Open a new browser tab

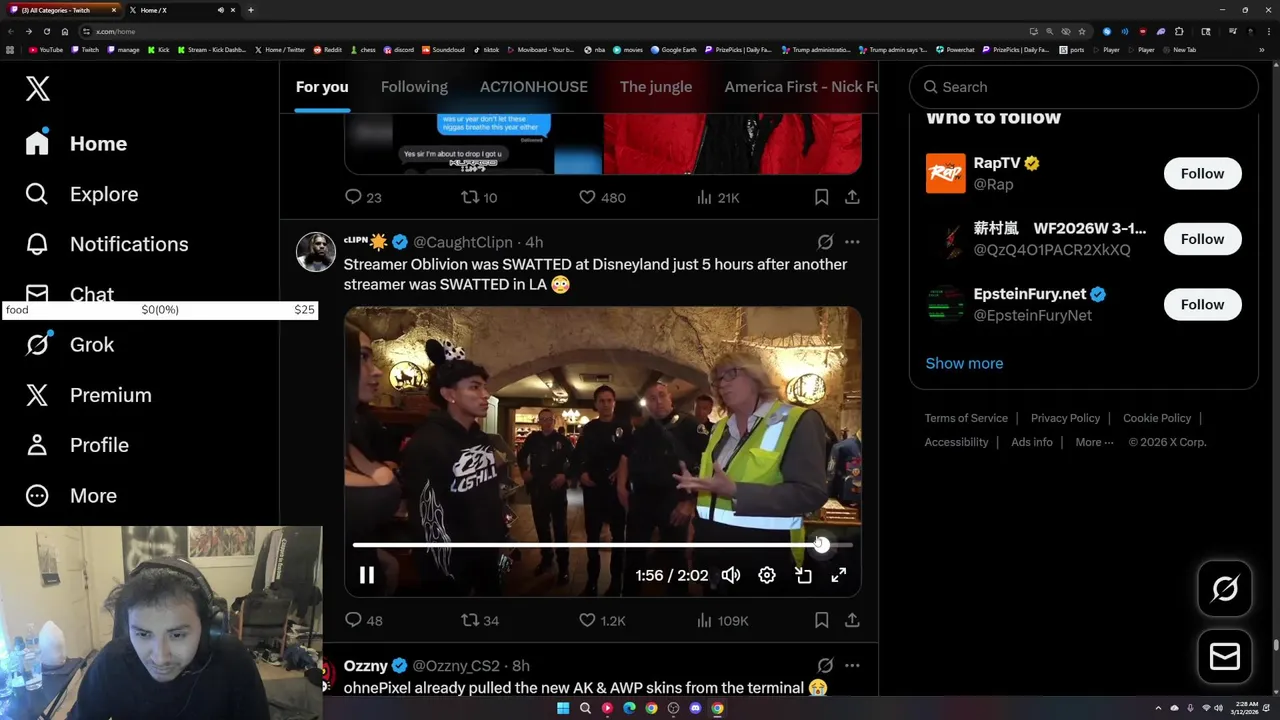click(250, 10)
